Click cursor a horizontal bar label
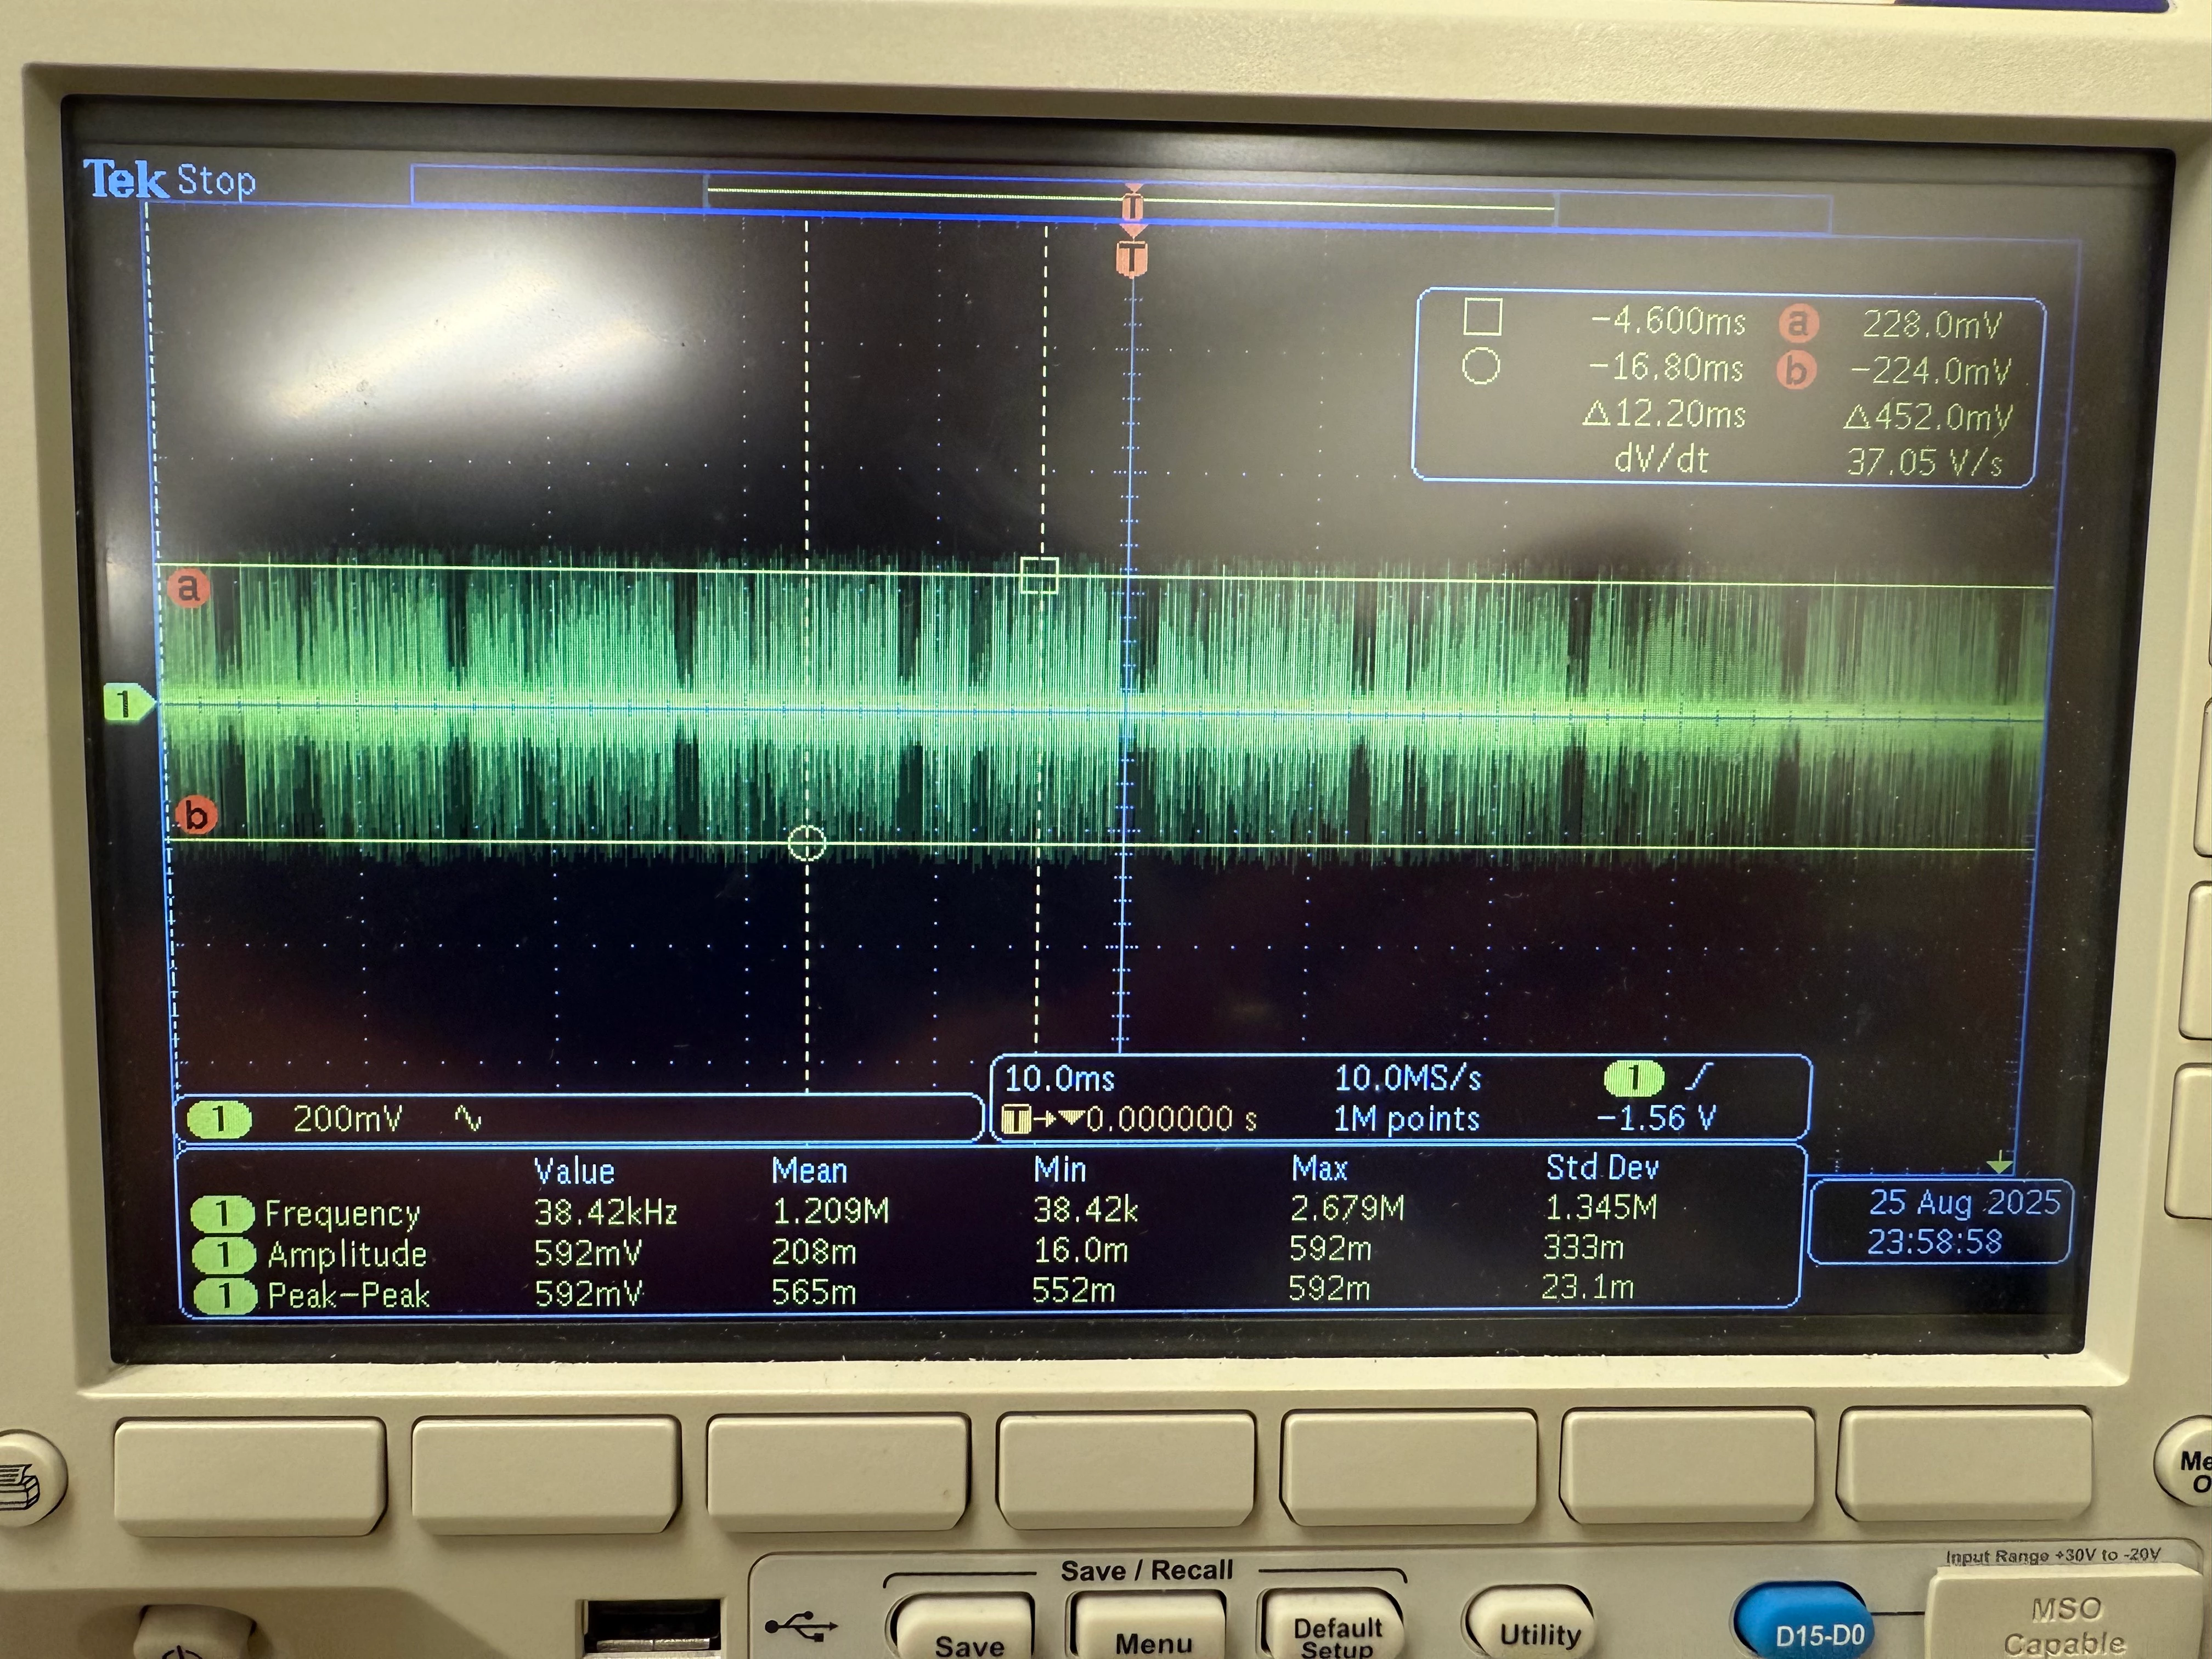The width and height of the screenshot is (2212, 1659). point(187,587)
